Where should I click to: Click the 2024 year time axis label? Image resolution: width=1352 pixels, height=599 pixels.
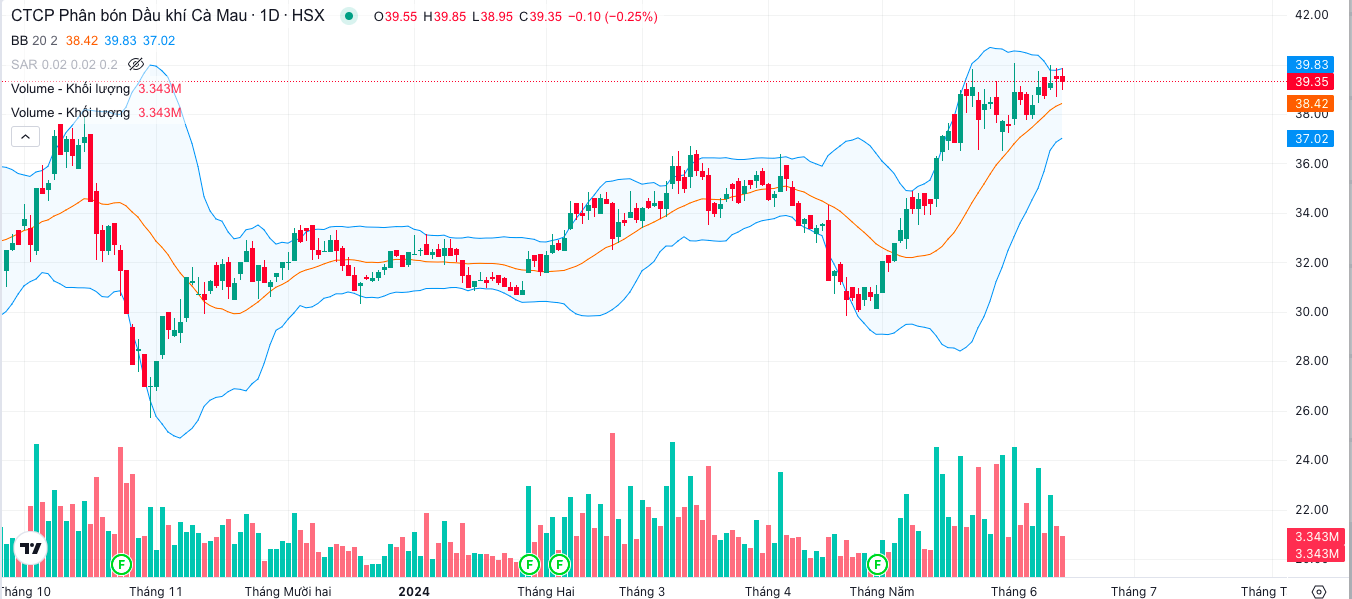coord(414,592)
